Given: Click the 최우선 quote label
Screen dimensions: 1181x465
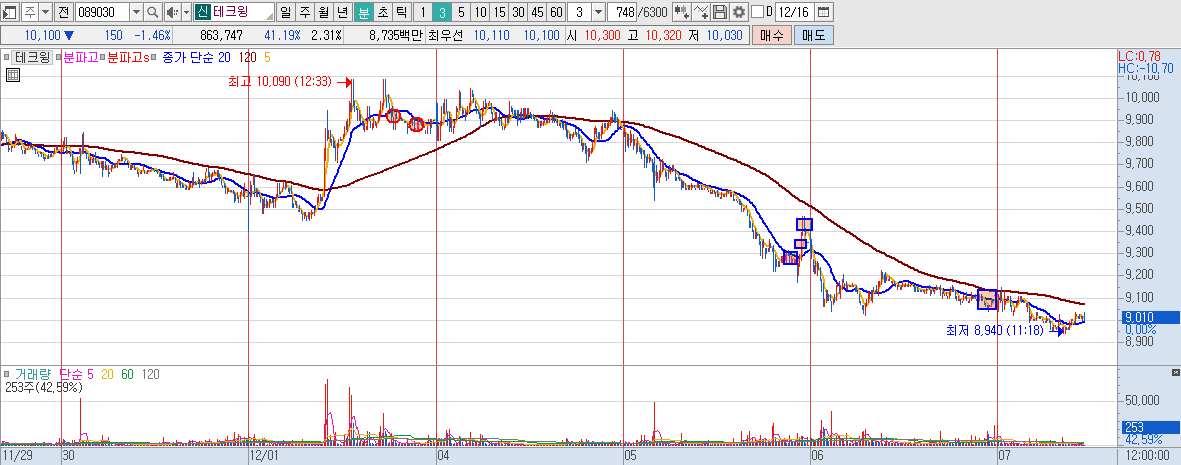Looking at the screenshot, I should pos(446,35).
